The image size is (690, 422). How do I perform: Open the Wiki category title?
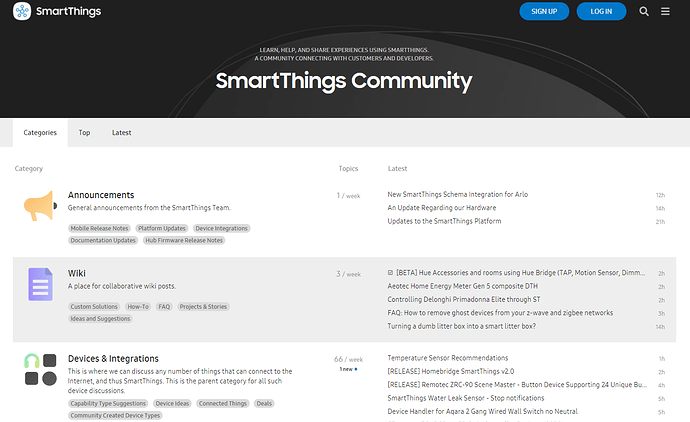point(77,273)
